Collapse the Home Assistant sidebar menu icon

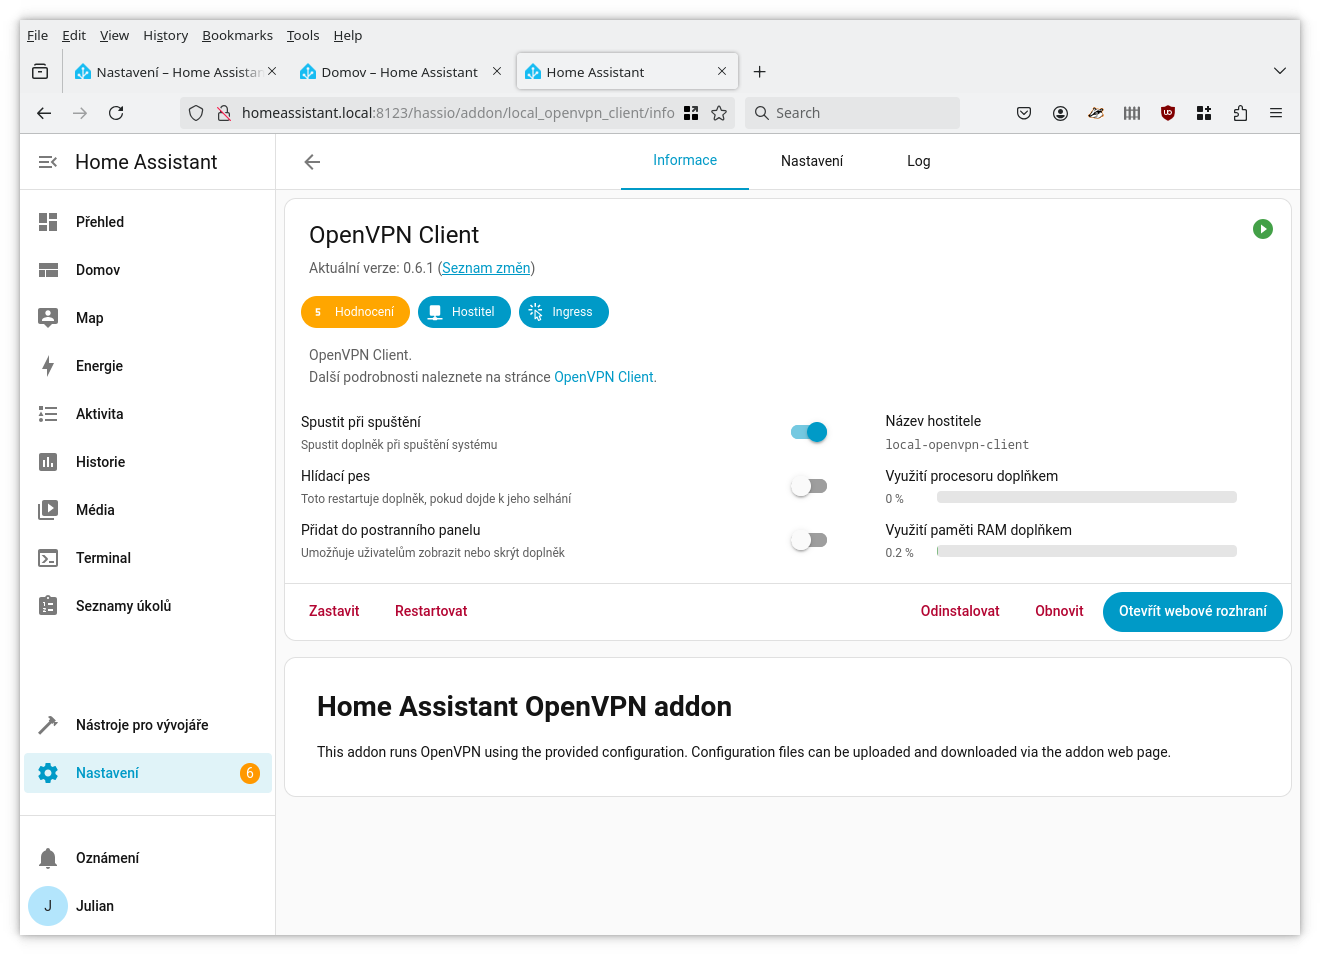[48, 162]
